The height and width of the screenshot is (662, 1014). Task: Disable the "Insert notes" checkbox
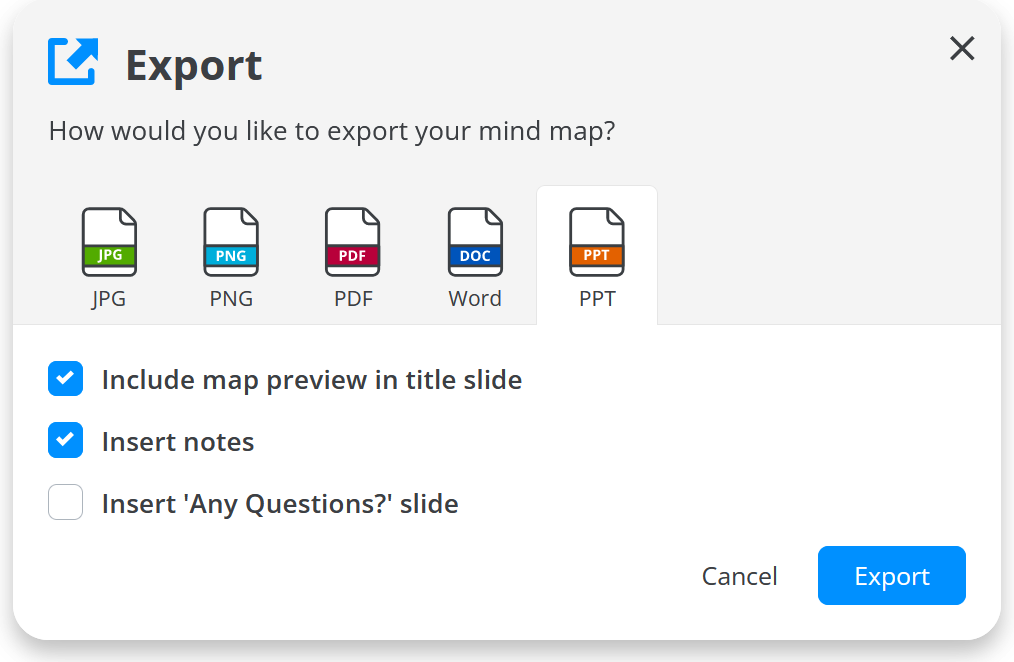click(x=65, y=440)
